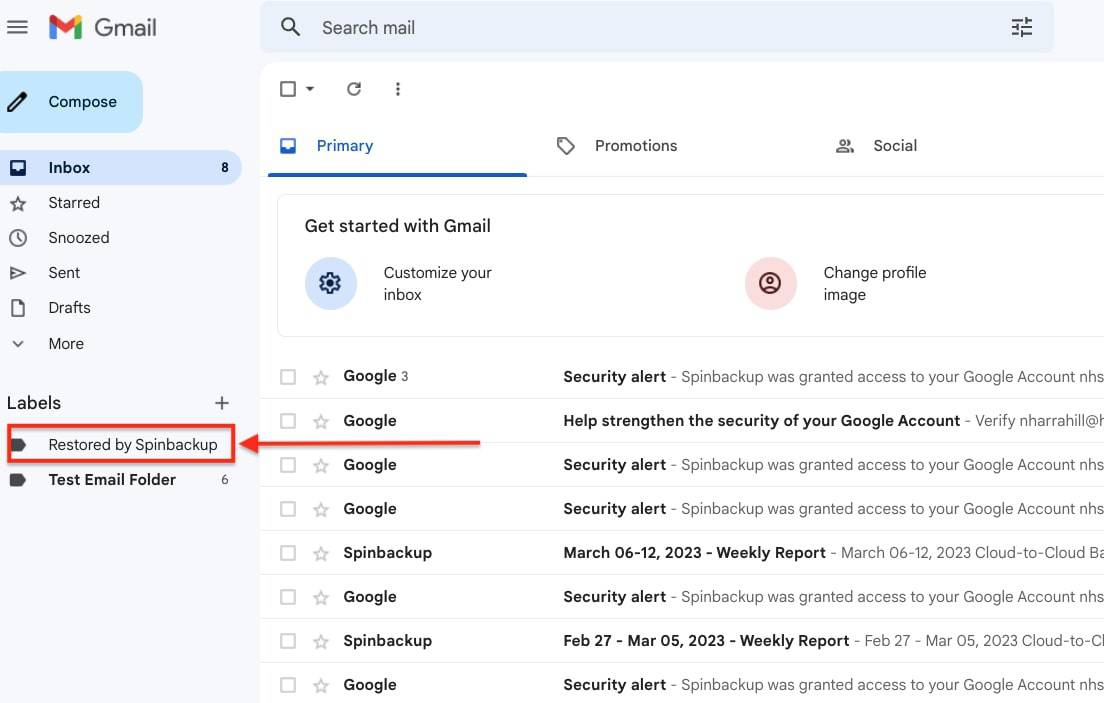Star the Google 3 Security alert conversation
Screen dimensions: 1104x703
click(x=321, y=378)
